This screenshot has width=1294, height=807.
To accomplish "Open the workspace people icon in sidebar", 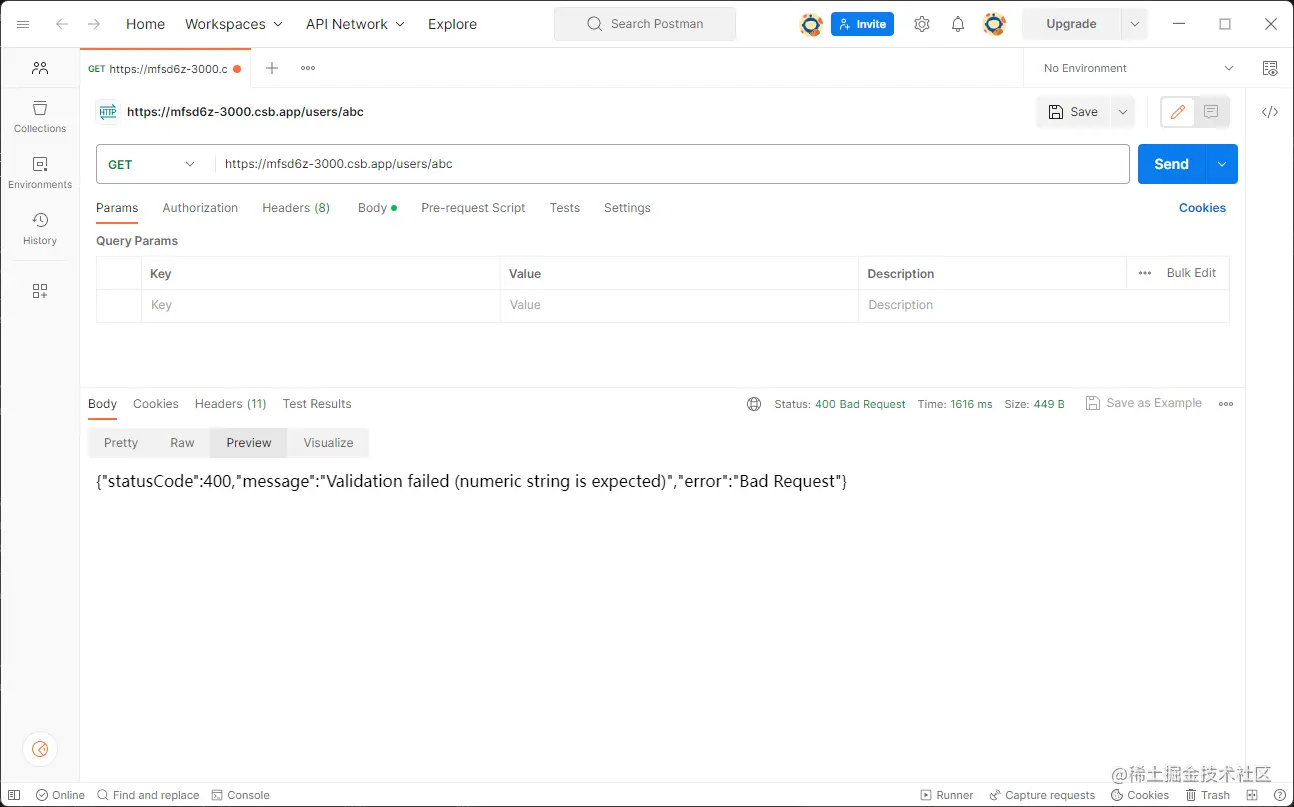I will (40, 68).
